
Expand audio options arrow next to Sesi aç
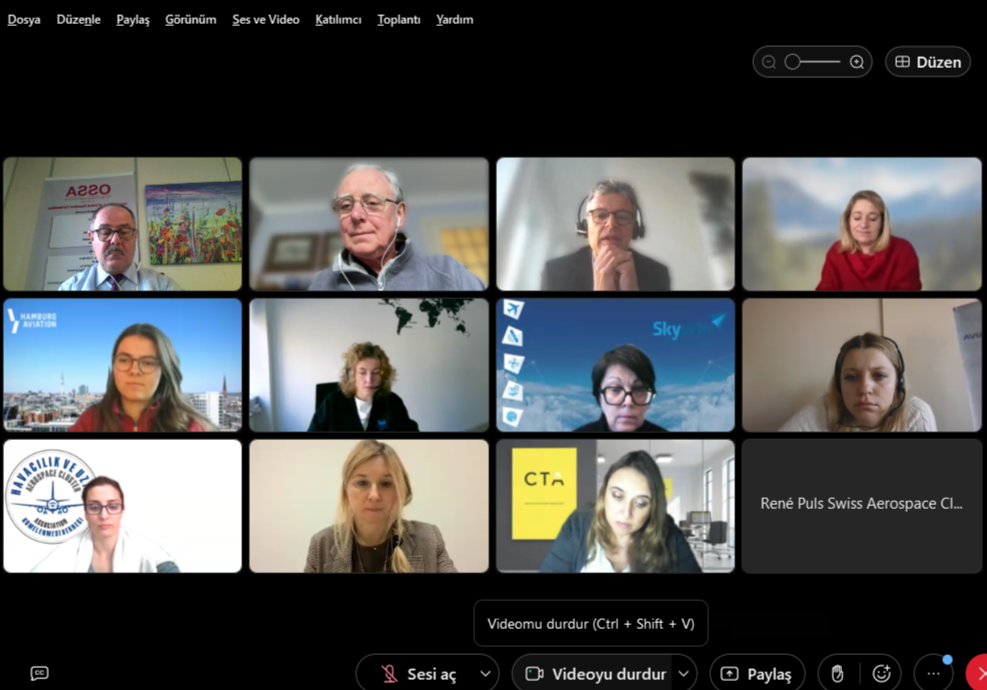click(485, 674)
